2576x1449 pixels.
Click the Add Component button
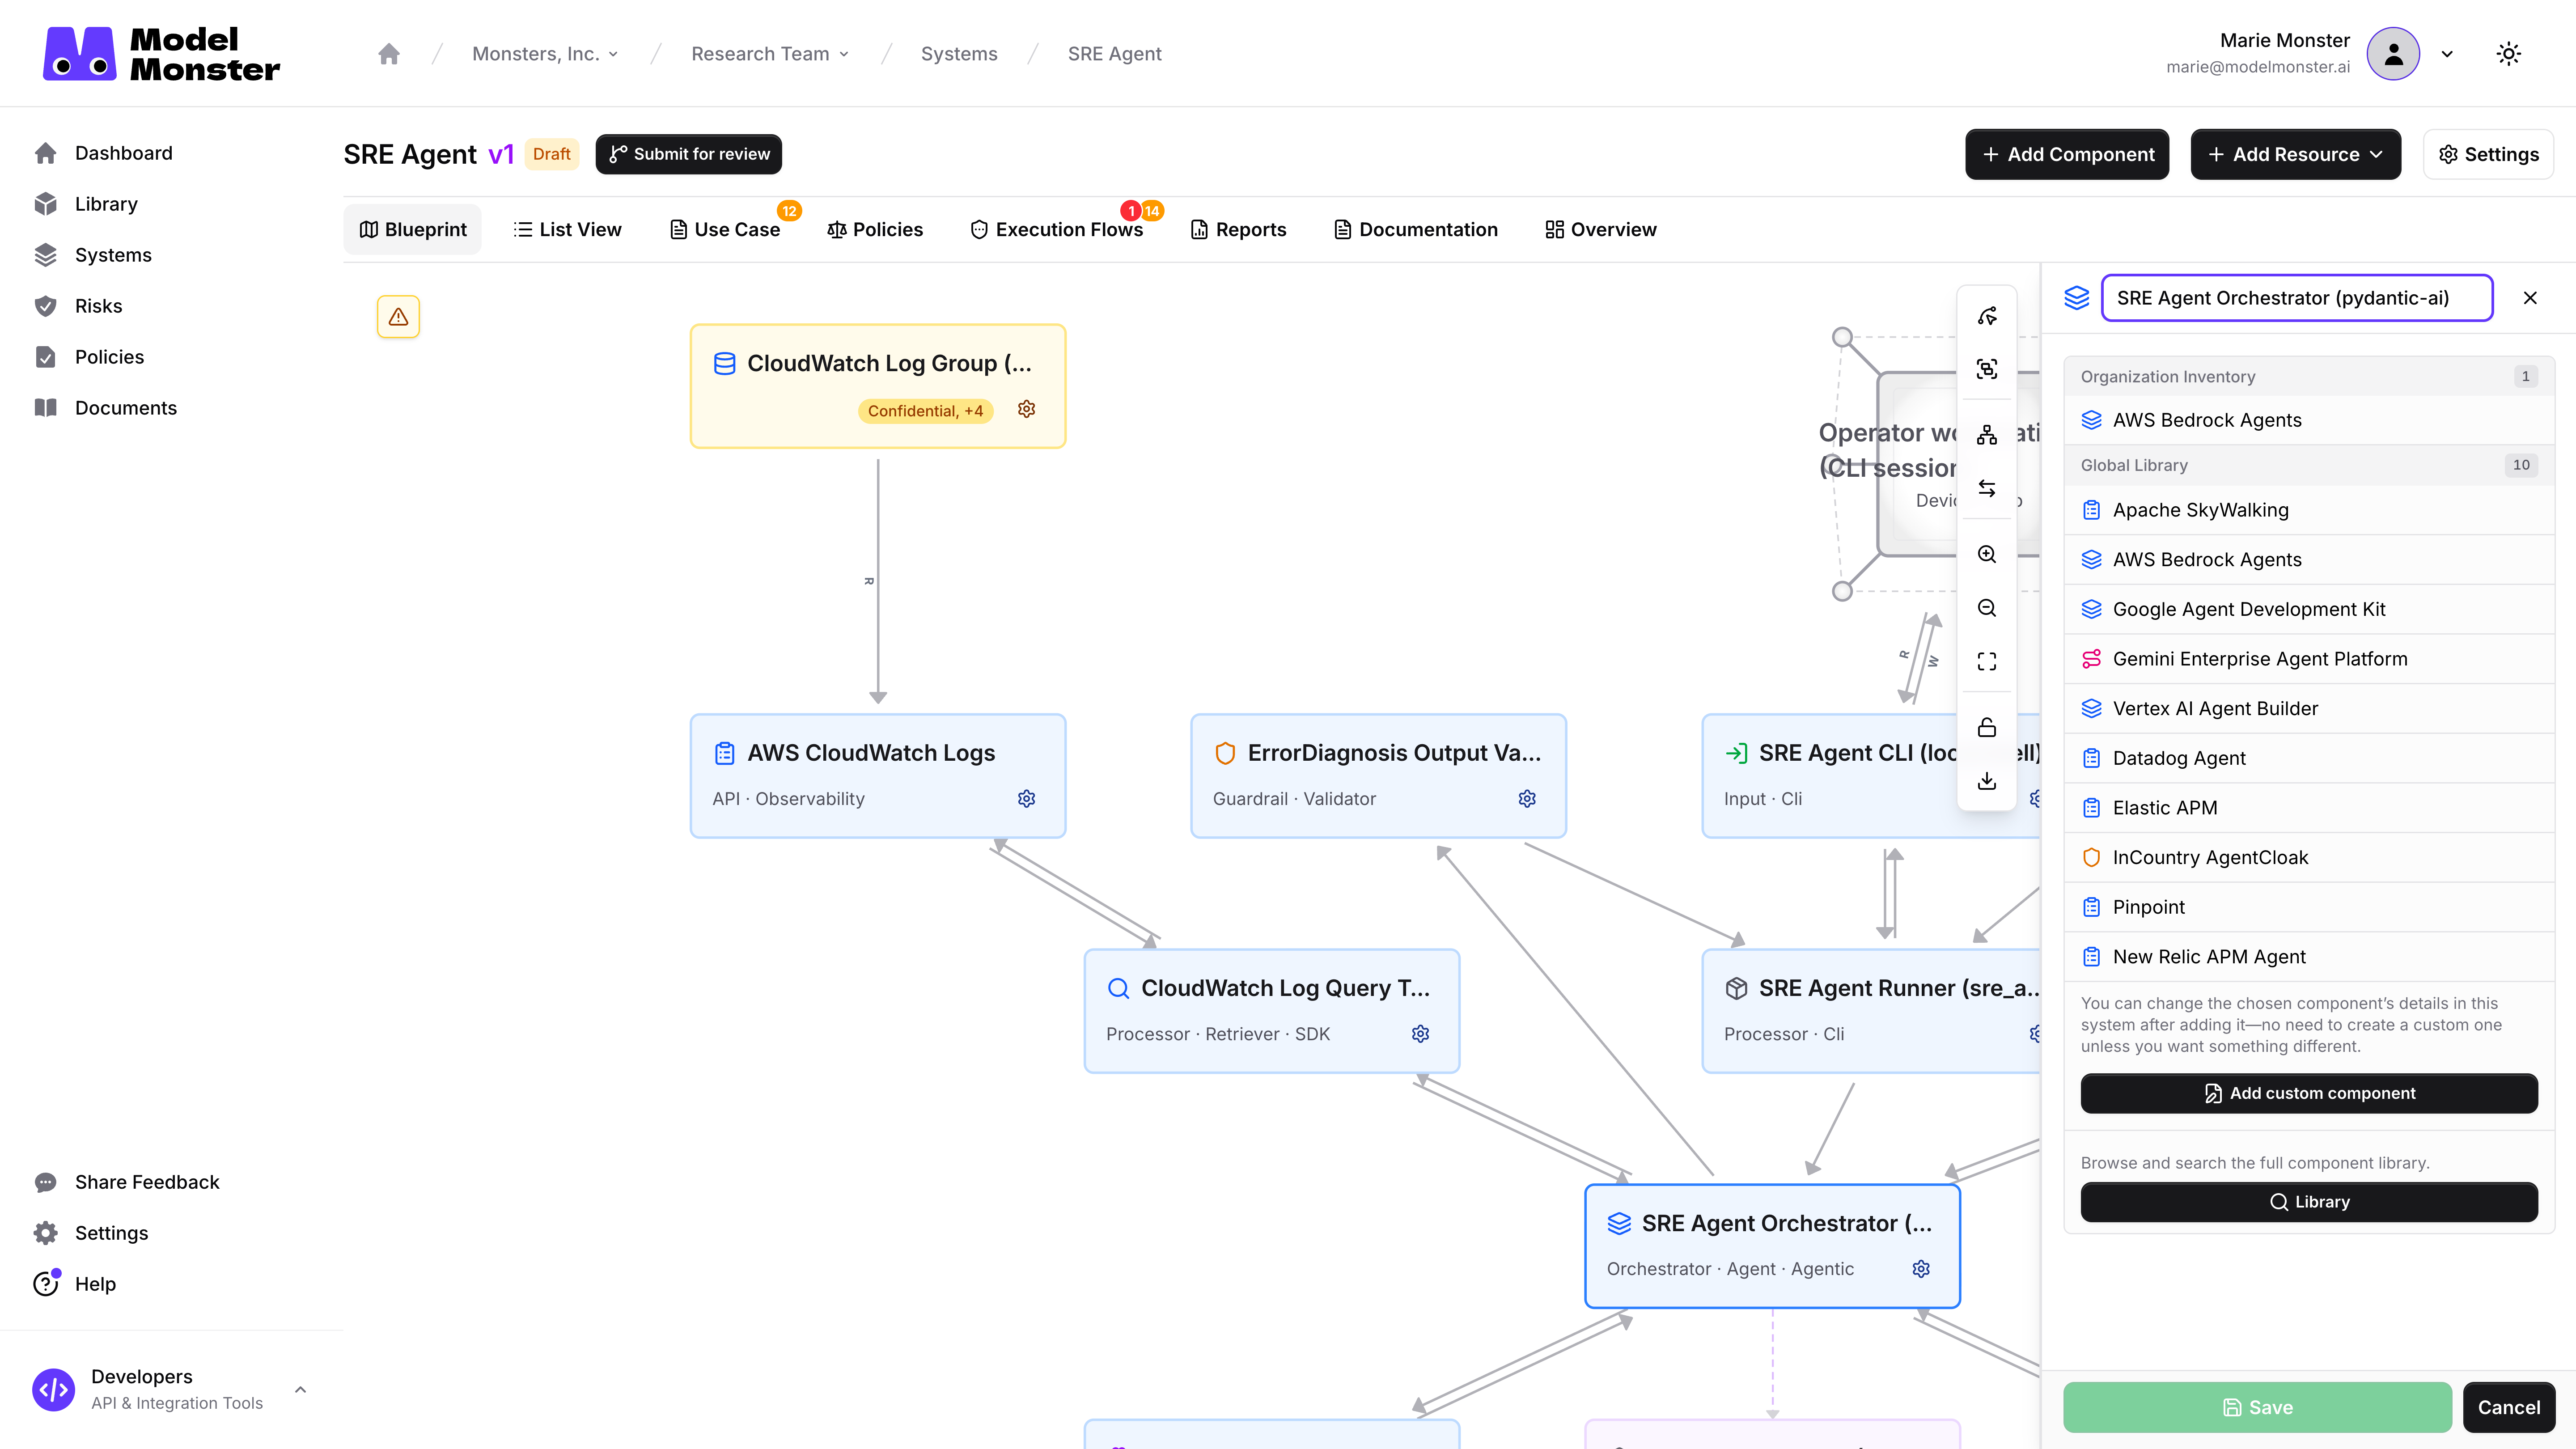(2067, 154)
